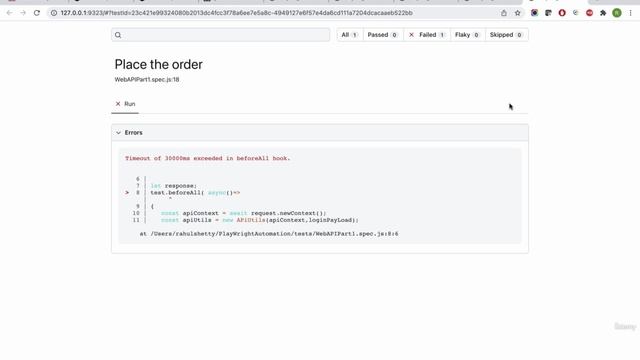Screen dimensions: 640x360
Task: Click the 'Place the order' title
Action: coord(158,64)
